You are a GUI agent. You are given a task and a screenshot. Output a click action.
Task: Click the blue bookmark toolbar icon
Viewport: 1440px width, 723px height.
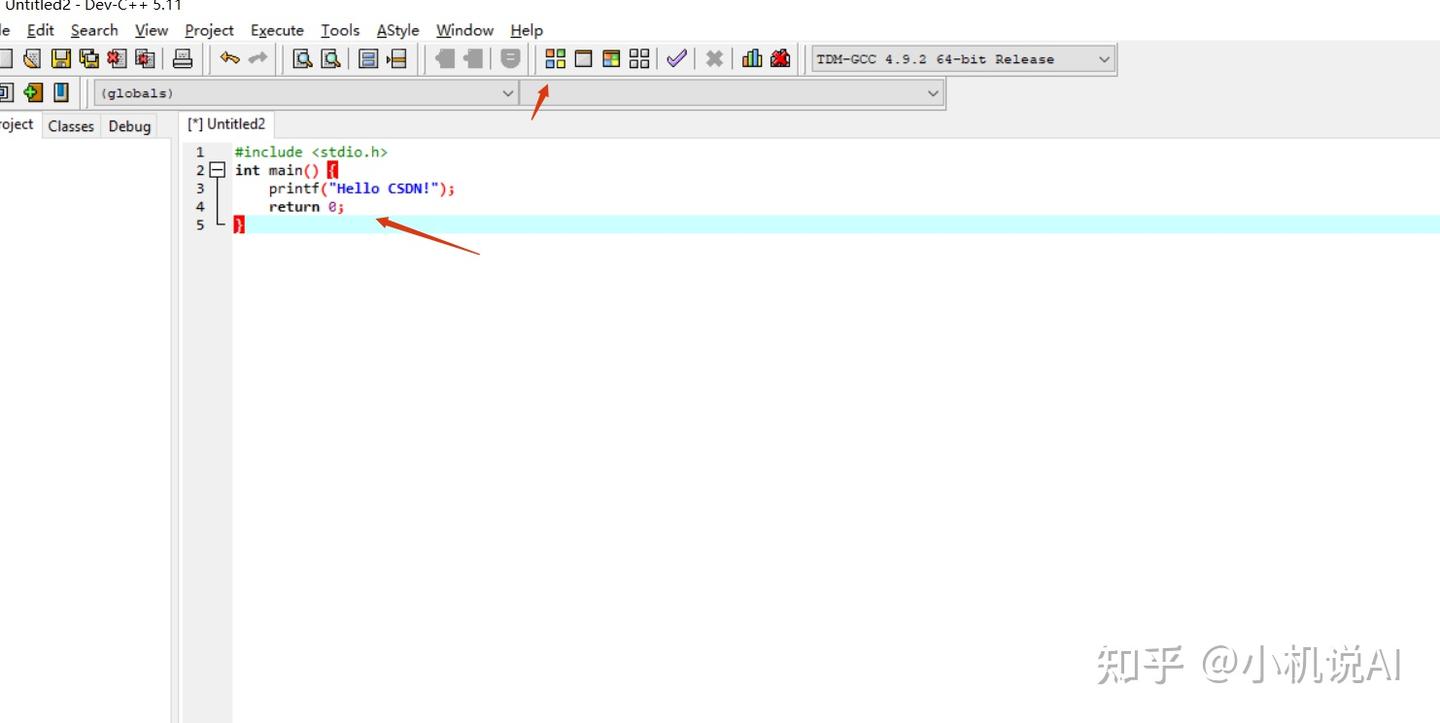[61, 93]
